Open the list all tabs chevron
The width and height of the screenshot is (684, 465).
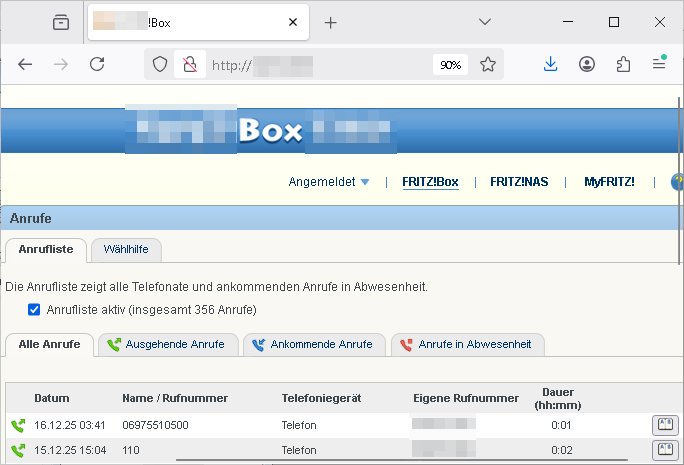485,22
